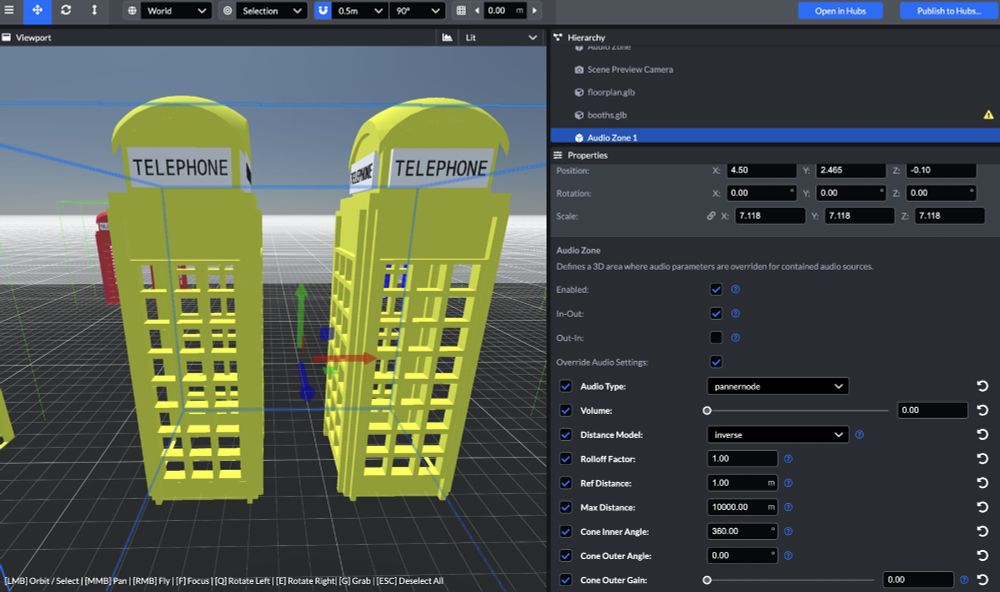This screenshot has height=592, width=1000.
Task: Uncheck the Rolloff Factor override checkbox
Action: pos(565,459)
